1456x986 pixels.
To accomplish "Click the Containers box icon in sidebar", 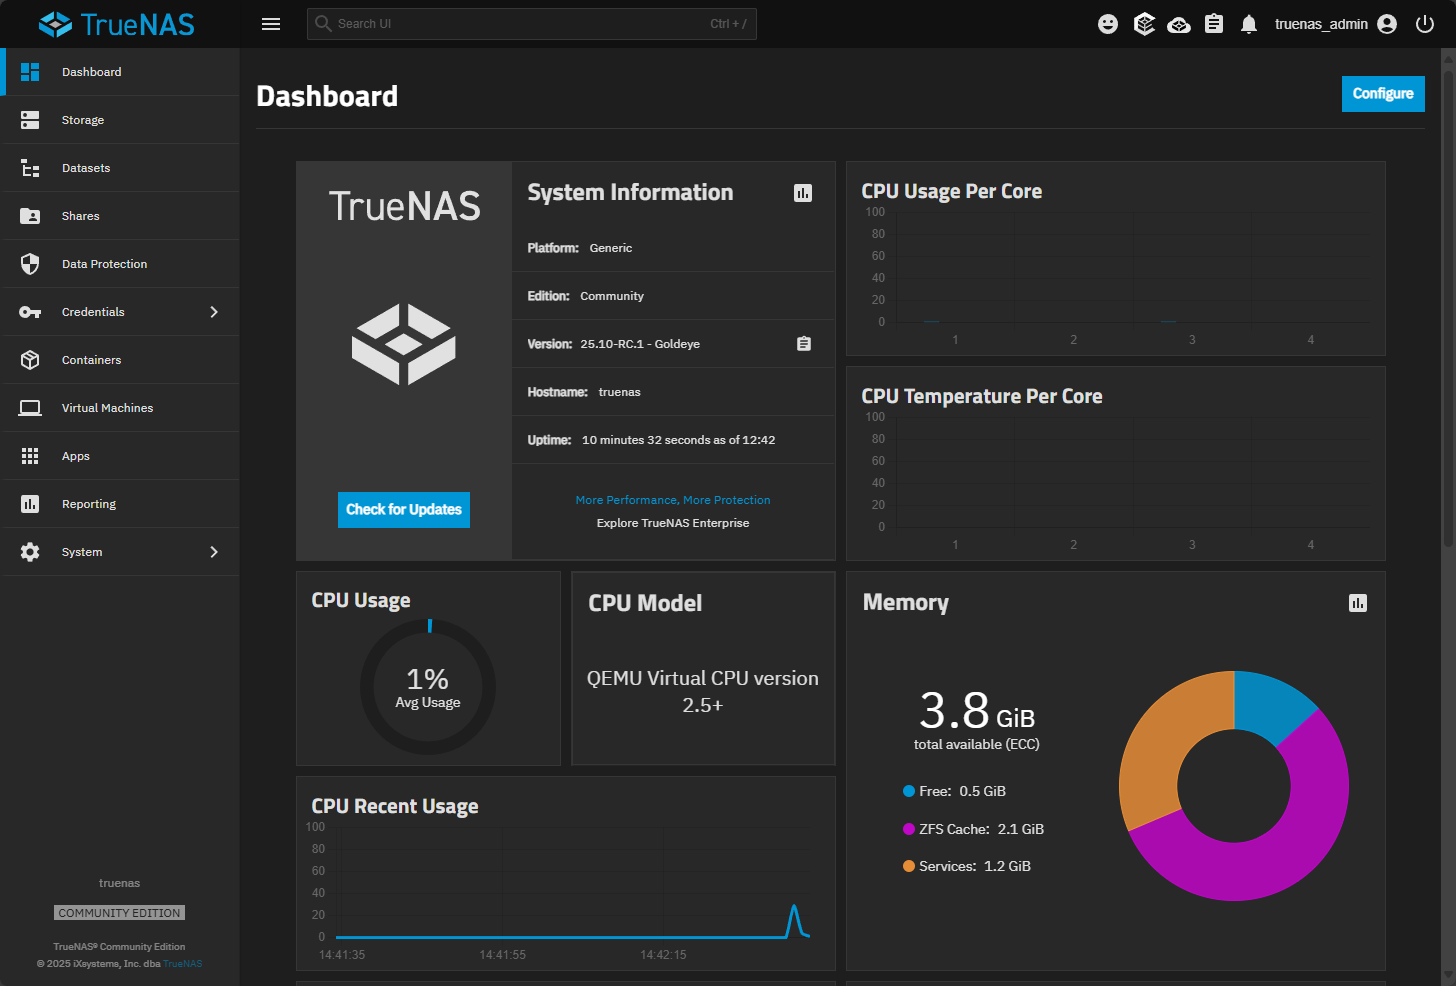I will 30,360.
